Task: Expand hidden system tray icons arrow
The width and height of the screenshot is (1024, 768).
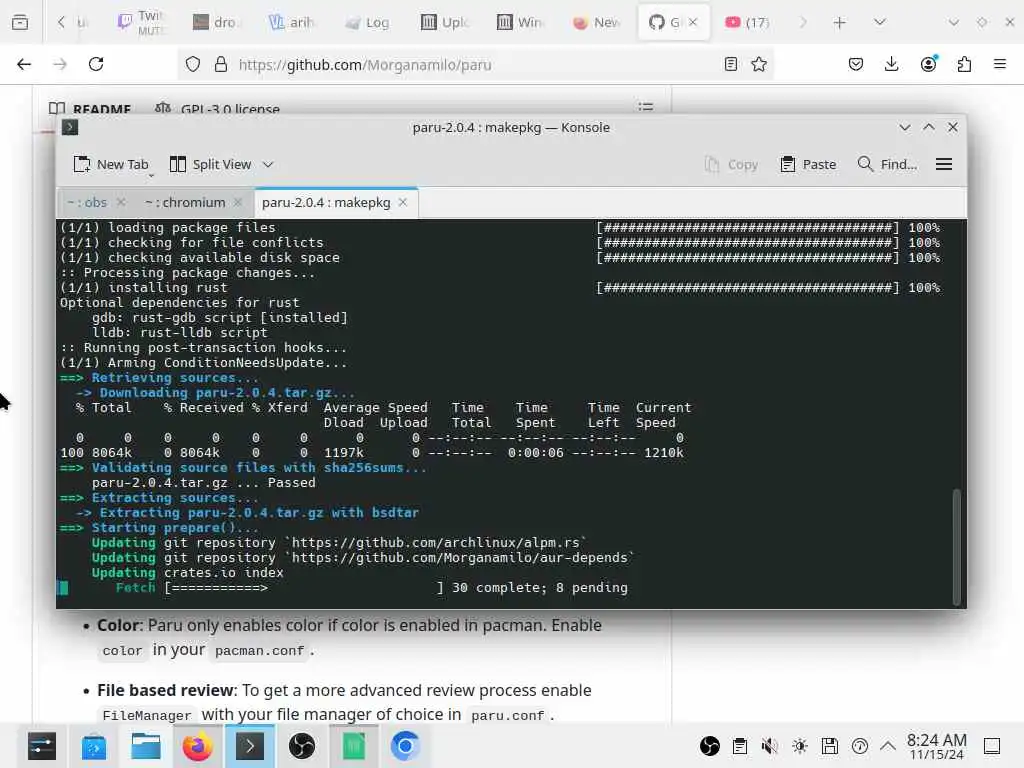Action: click(888, 746)
